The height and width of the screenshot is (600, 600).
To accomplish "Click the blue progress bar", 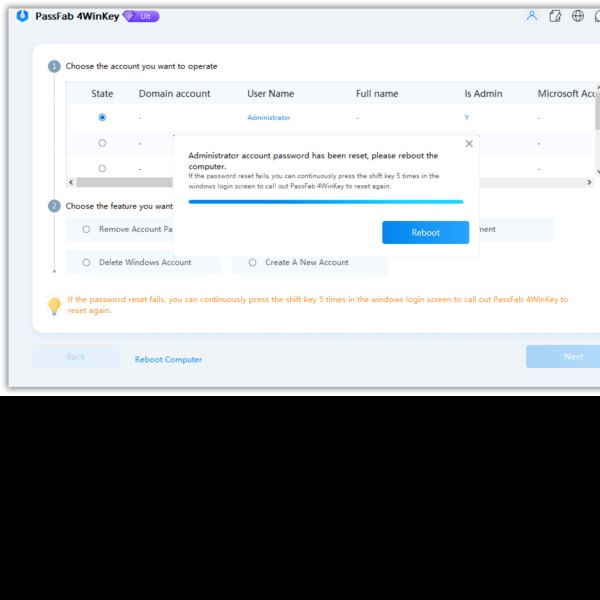I will [x=326, y=202].
